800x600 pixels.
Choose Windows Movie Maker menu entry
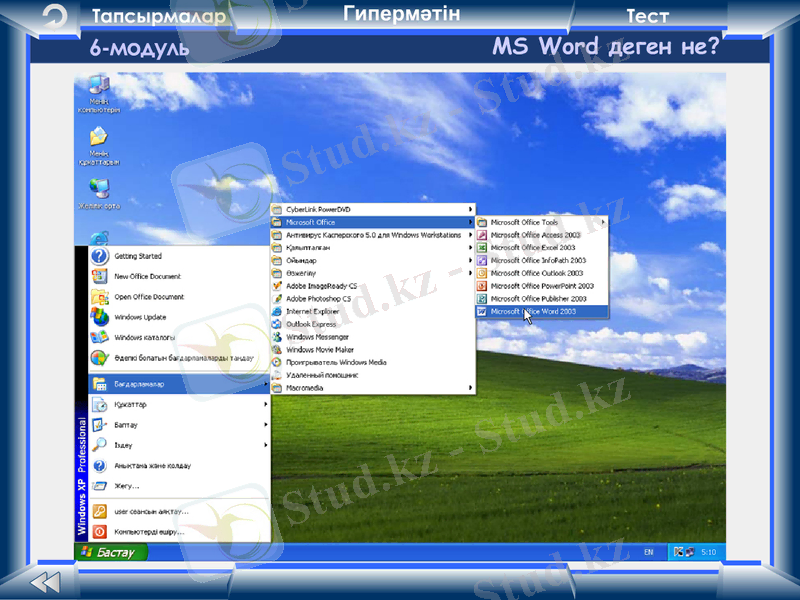coord(320,350)
